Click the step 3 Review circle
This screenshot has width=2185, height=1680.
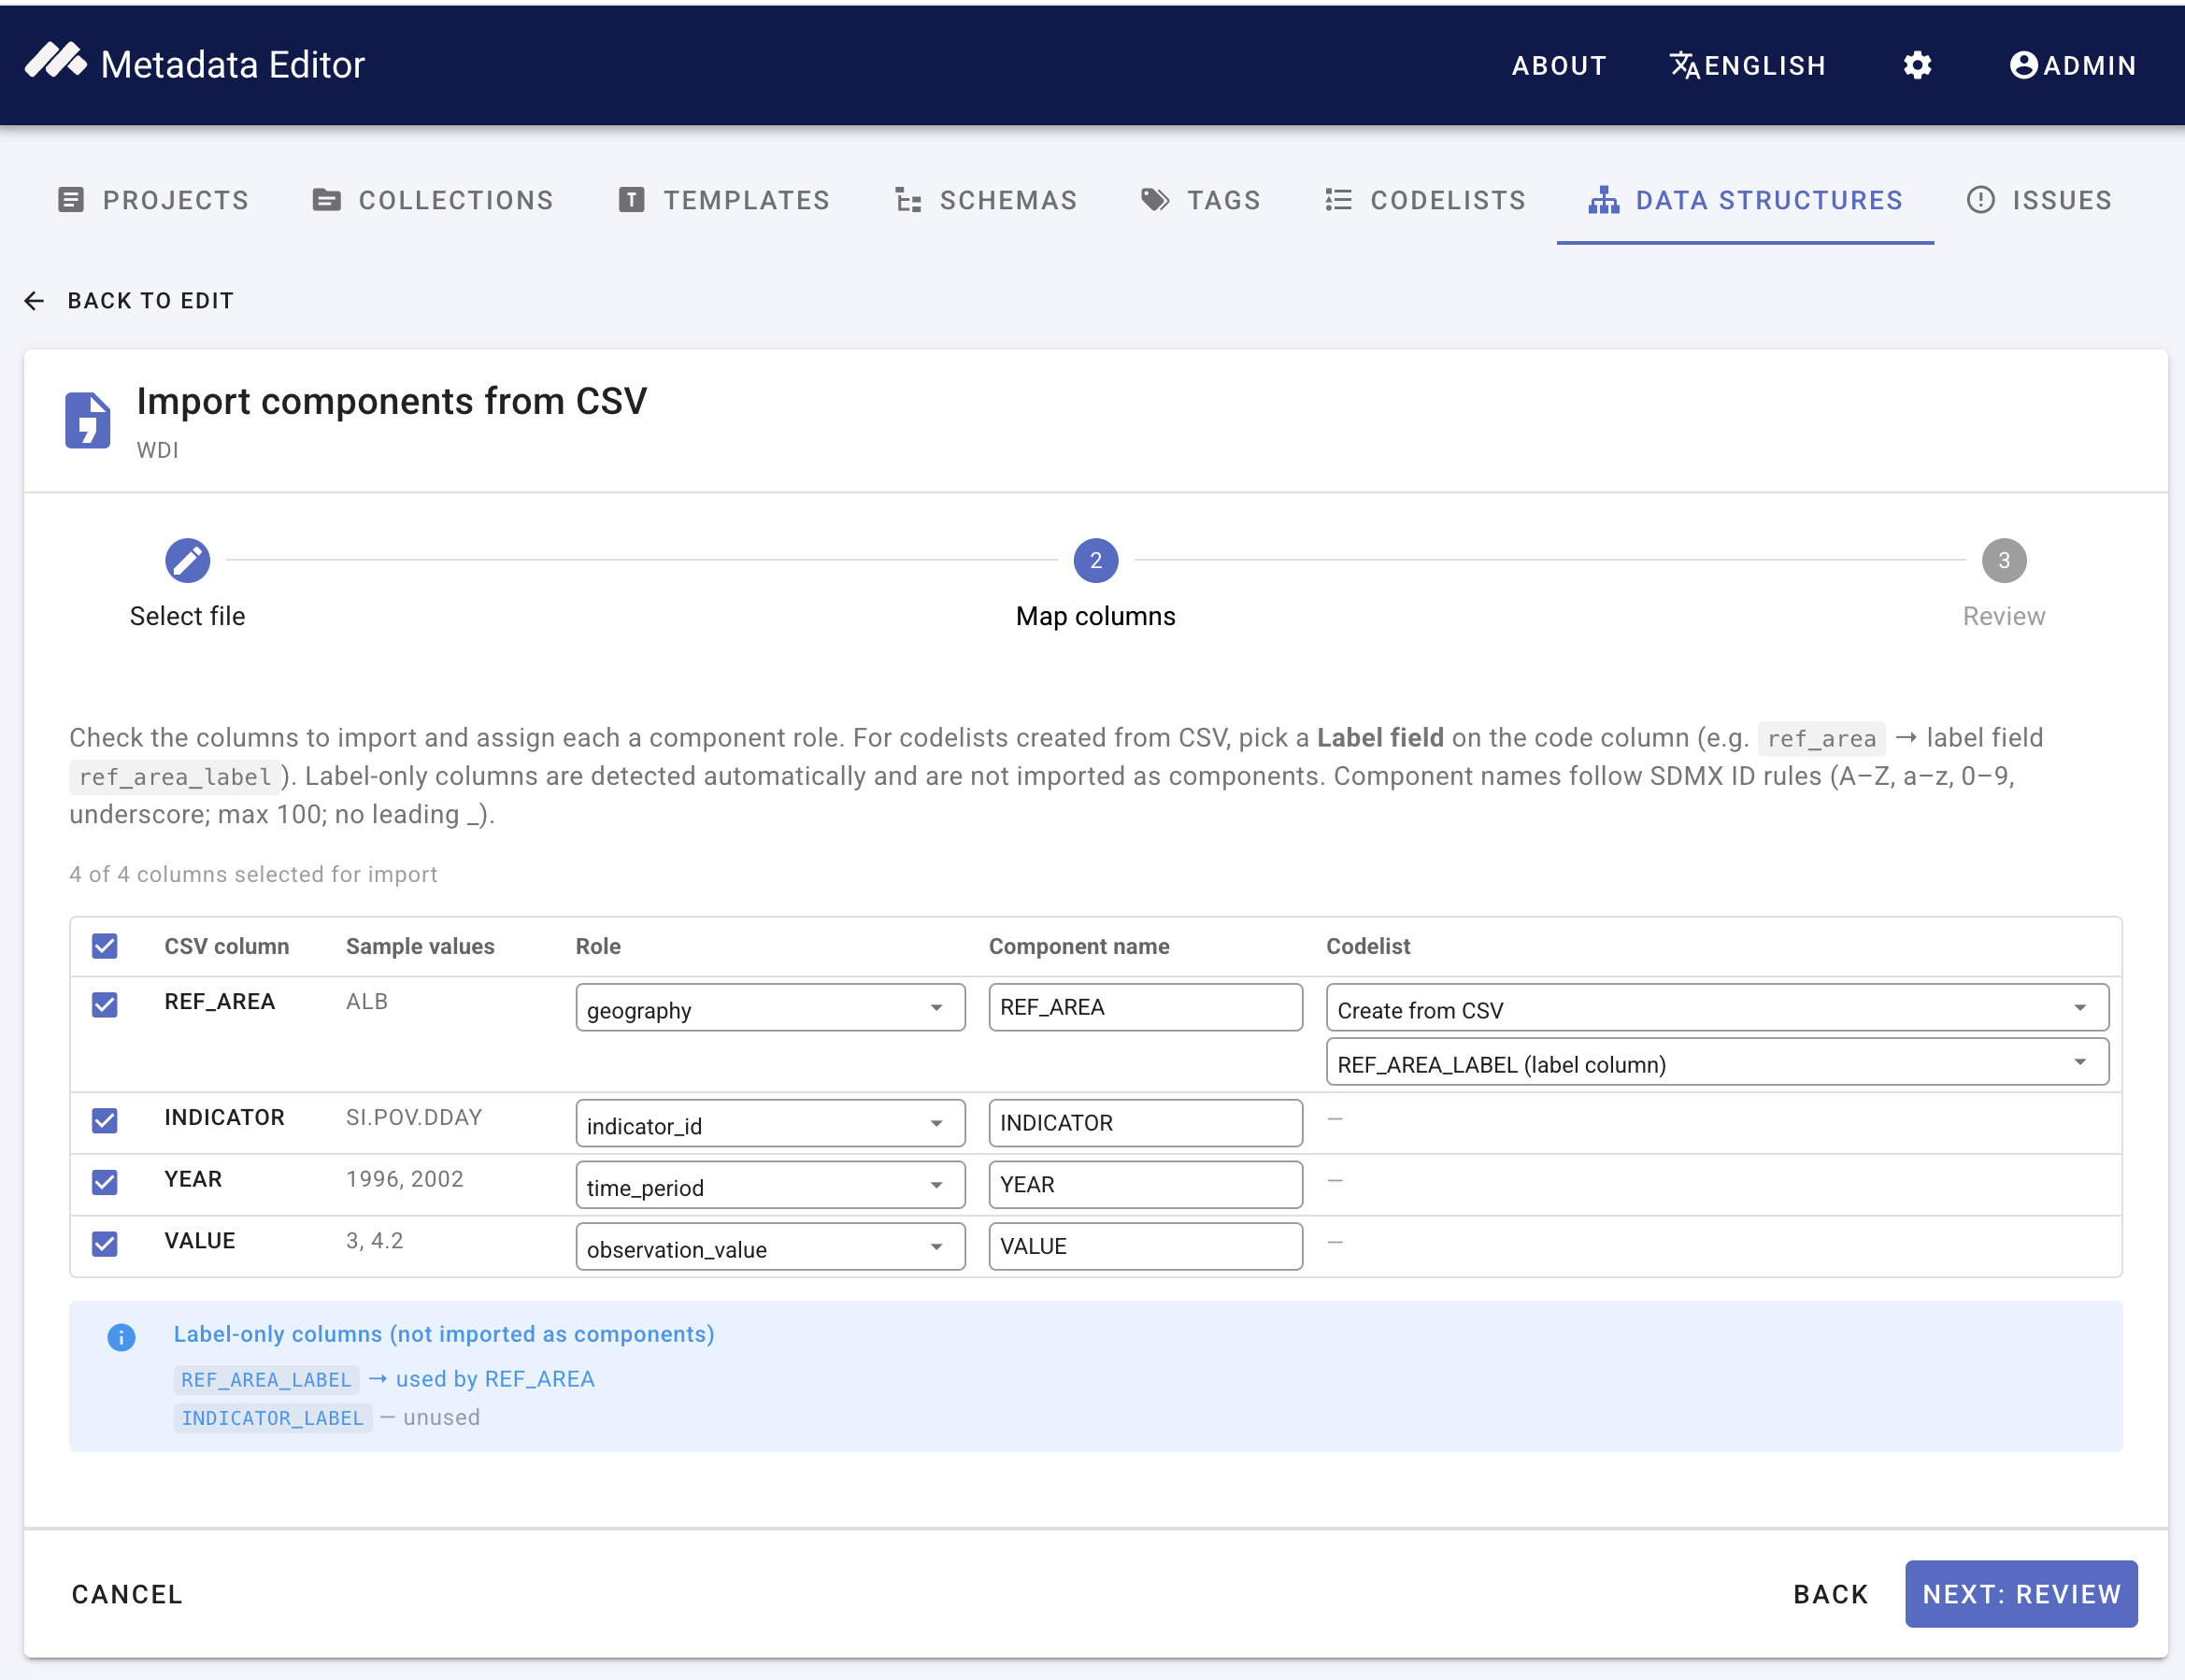tap(2004, 560)
